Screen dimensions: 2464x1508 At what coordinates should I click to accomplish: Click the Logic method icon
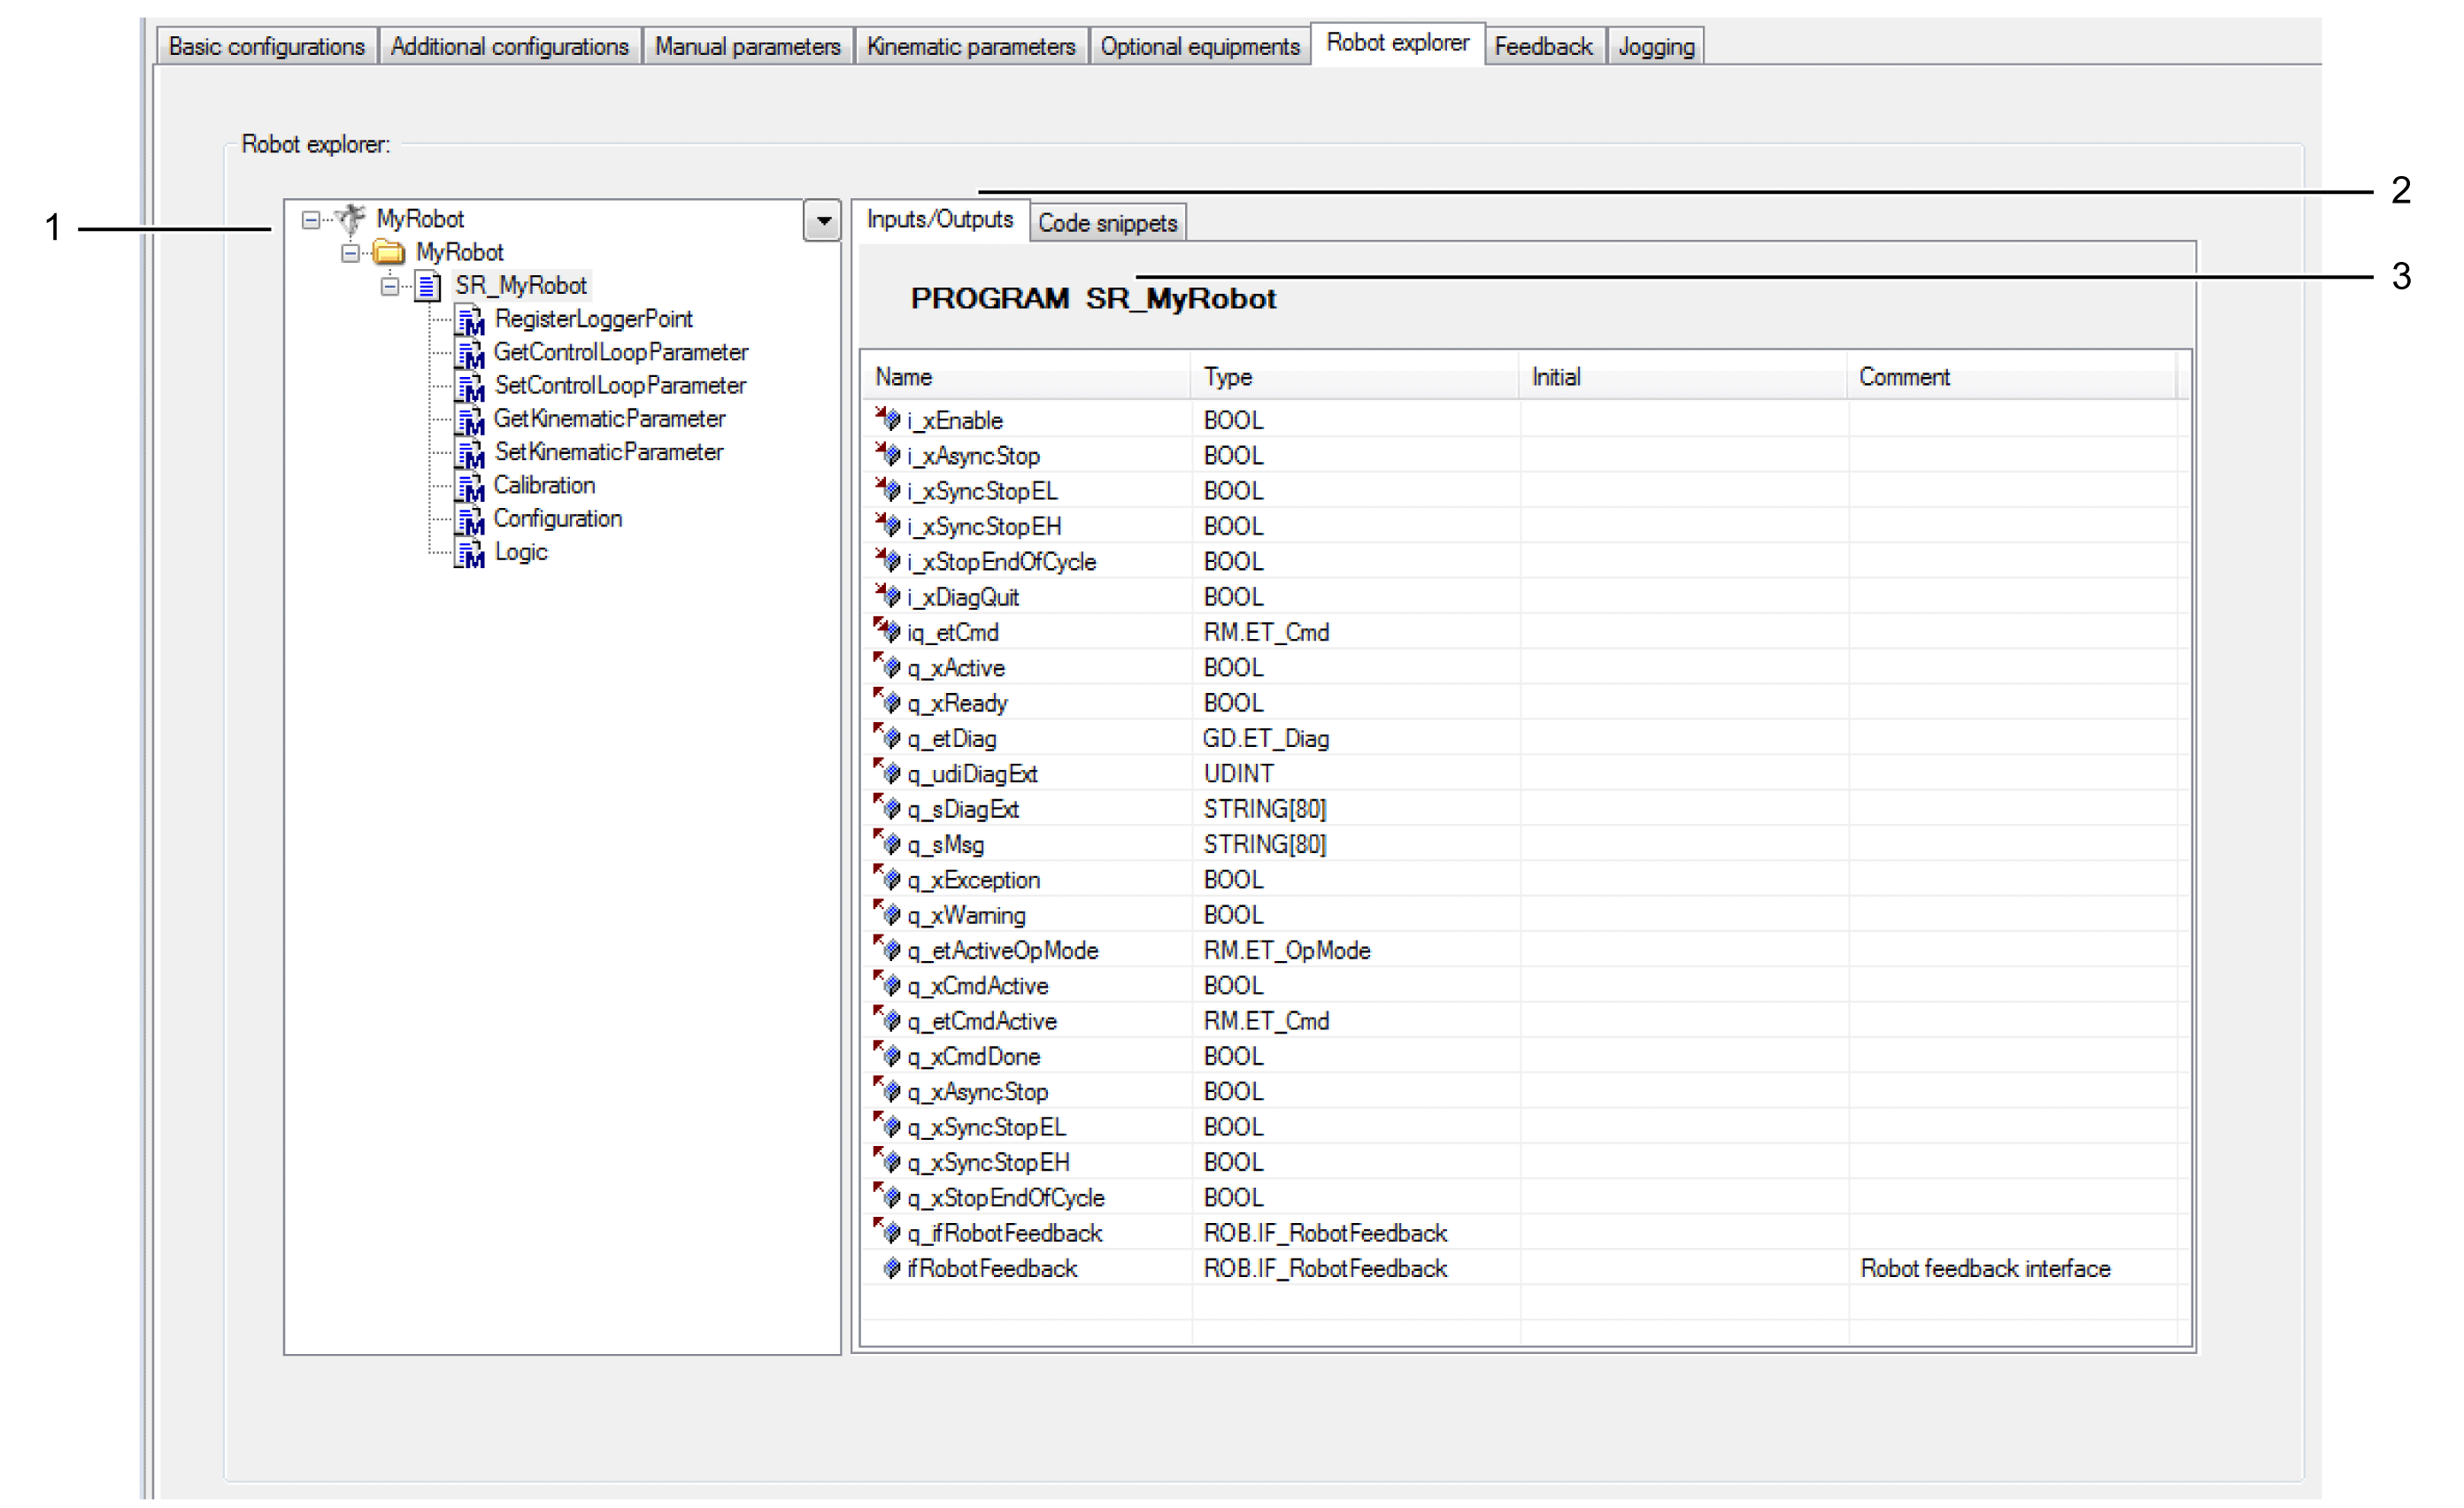tap(469, 552)
